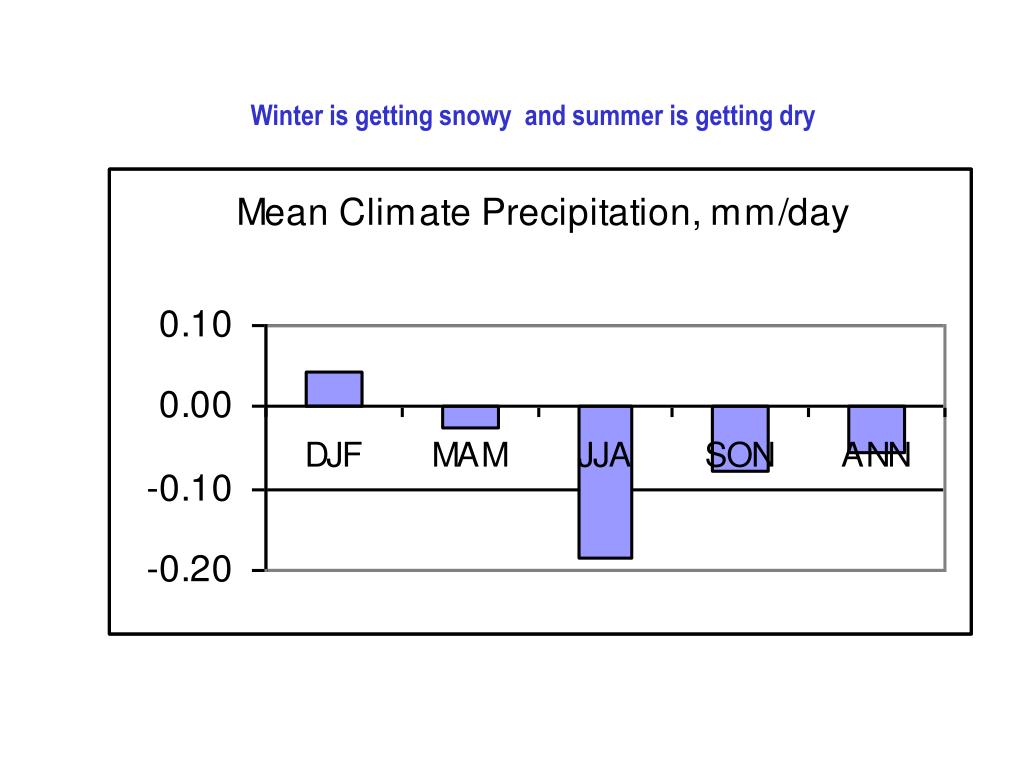The height and width of the screenshot is (768, 1024).
Task: Select the MAM category label
Action: [470, 455]
